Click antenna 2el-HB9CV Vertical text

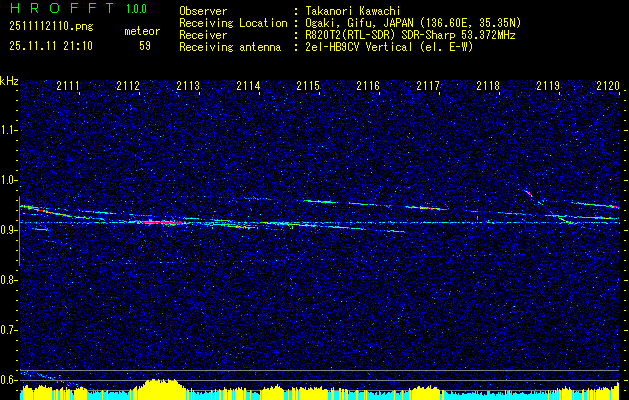(x=389, y=47)
